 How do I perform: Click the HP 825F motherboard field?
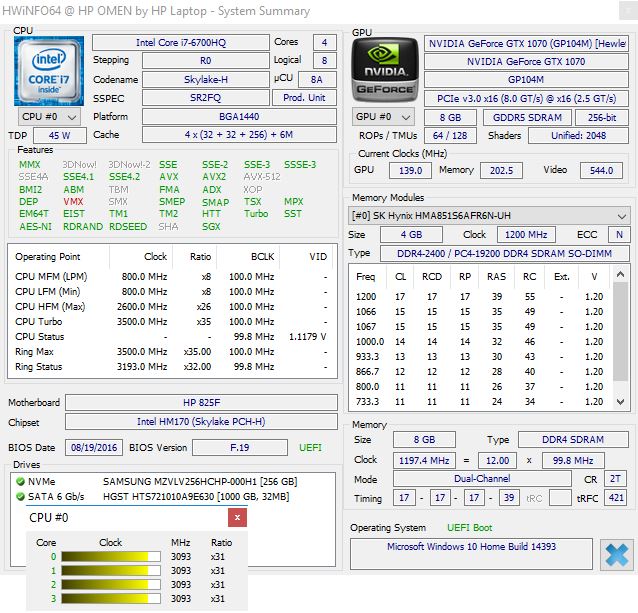[x=201, y=403]
